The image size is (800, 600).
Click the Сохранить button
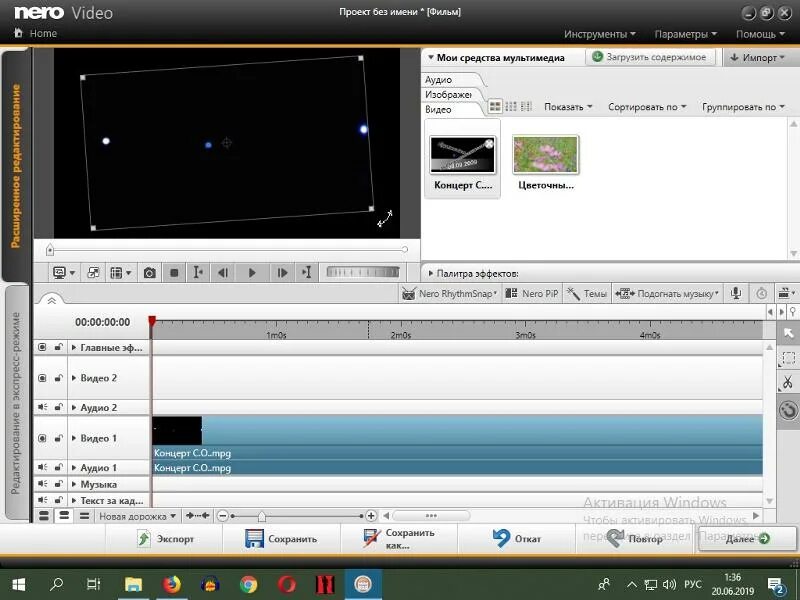[281, 539]
